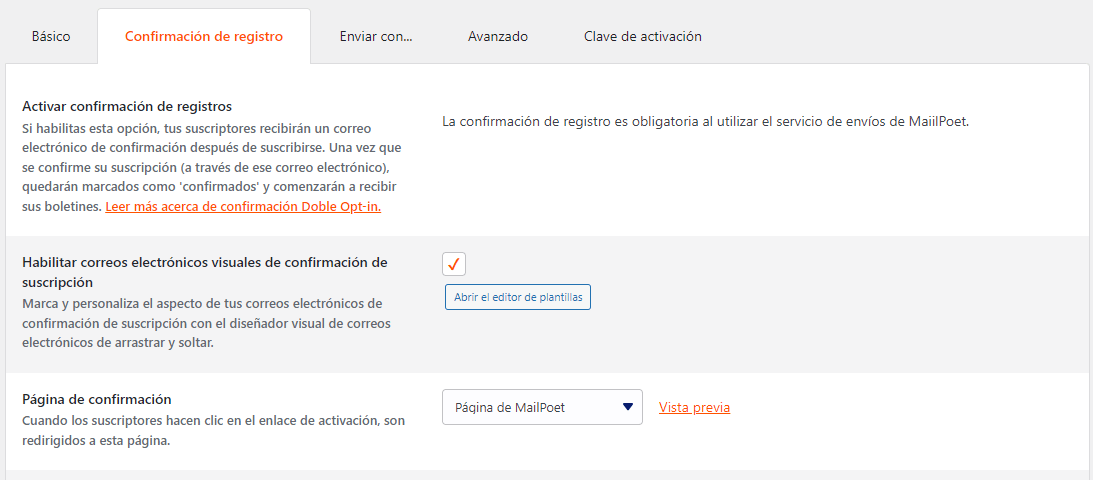Open the 'Página de MailPoet' dropdown
1093x480 pixels.
tap(542, 407)
